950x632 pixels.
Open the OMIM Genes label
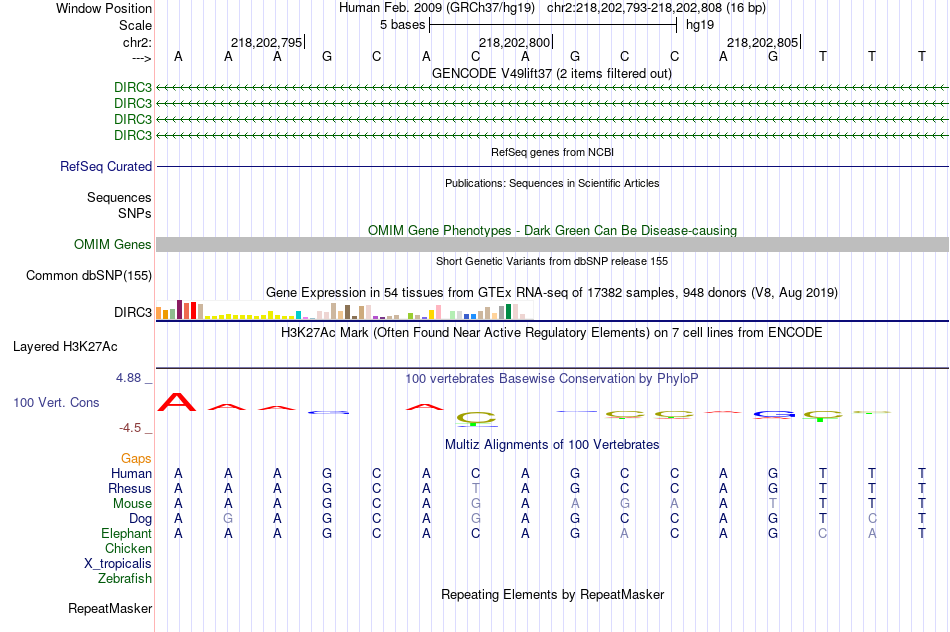(x=113, y=244)
